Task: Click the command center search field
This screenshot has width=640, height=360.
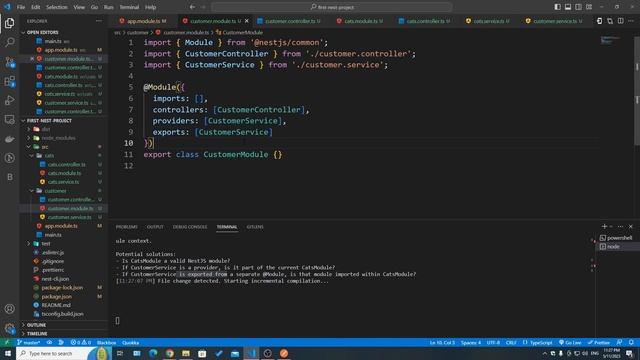Action: [332, 7]
